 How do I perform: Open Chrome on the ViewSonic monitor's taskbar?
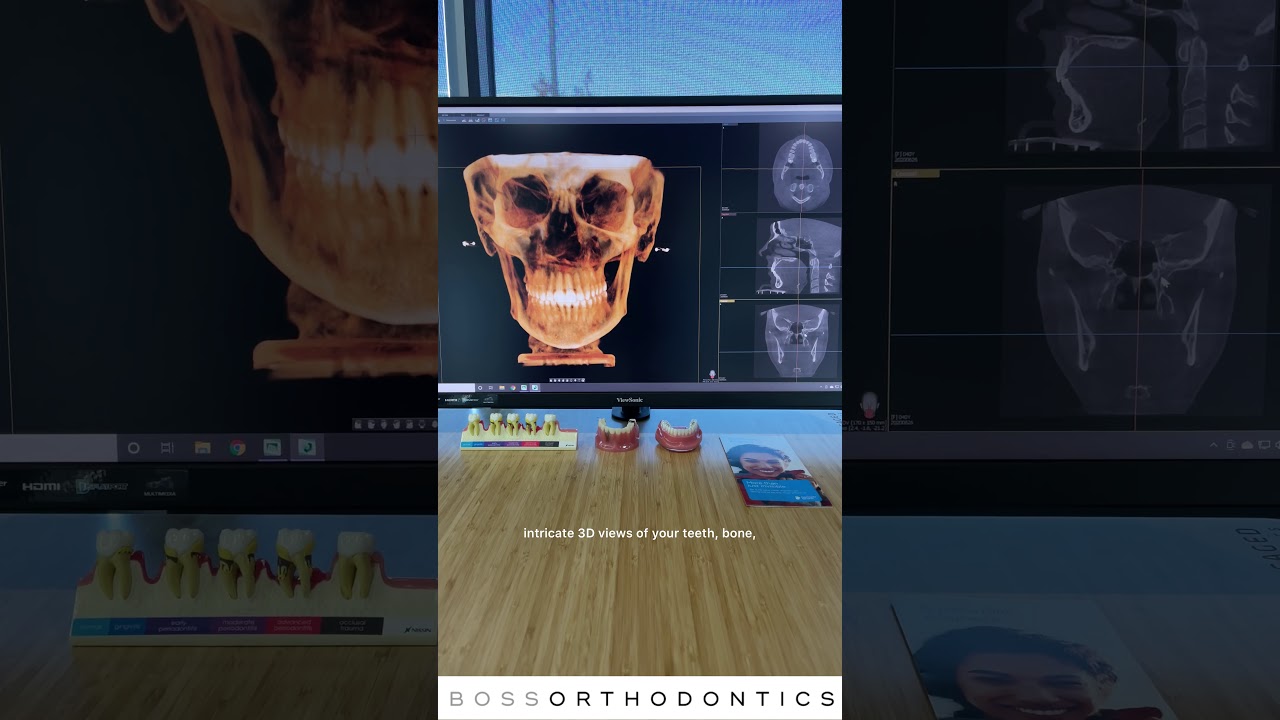[513, 388]
